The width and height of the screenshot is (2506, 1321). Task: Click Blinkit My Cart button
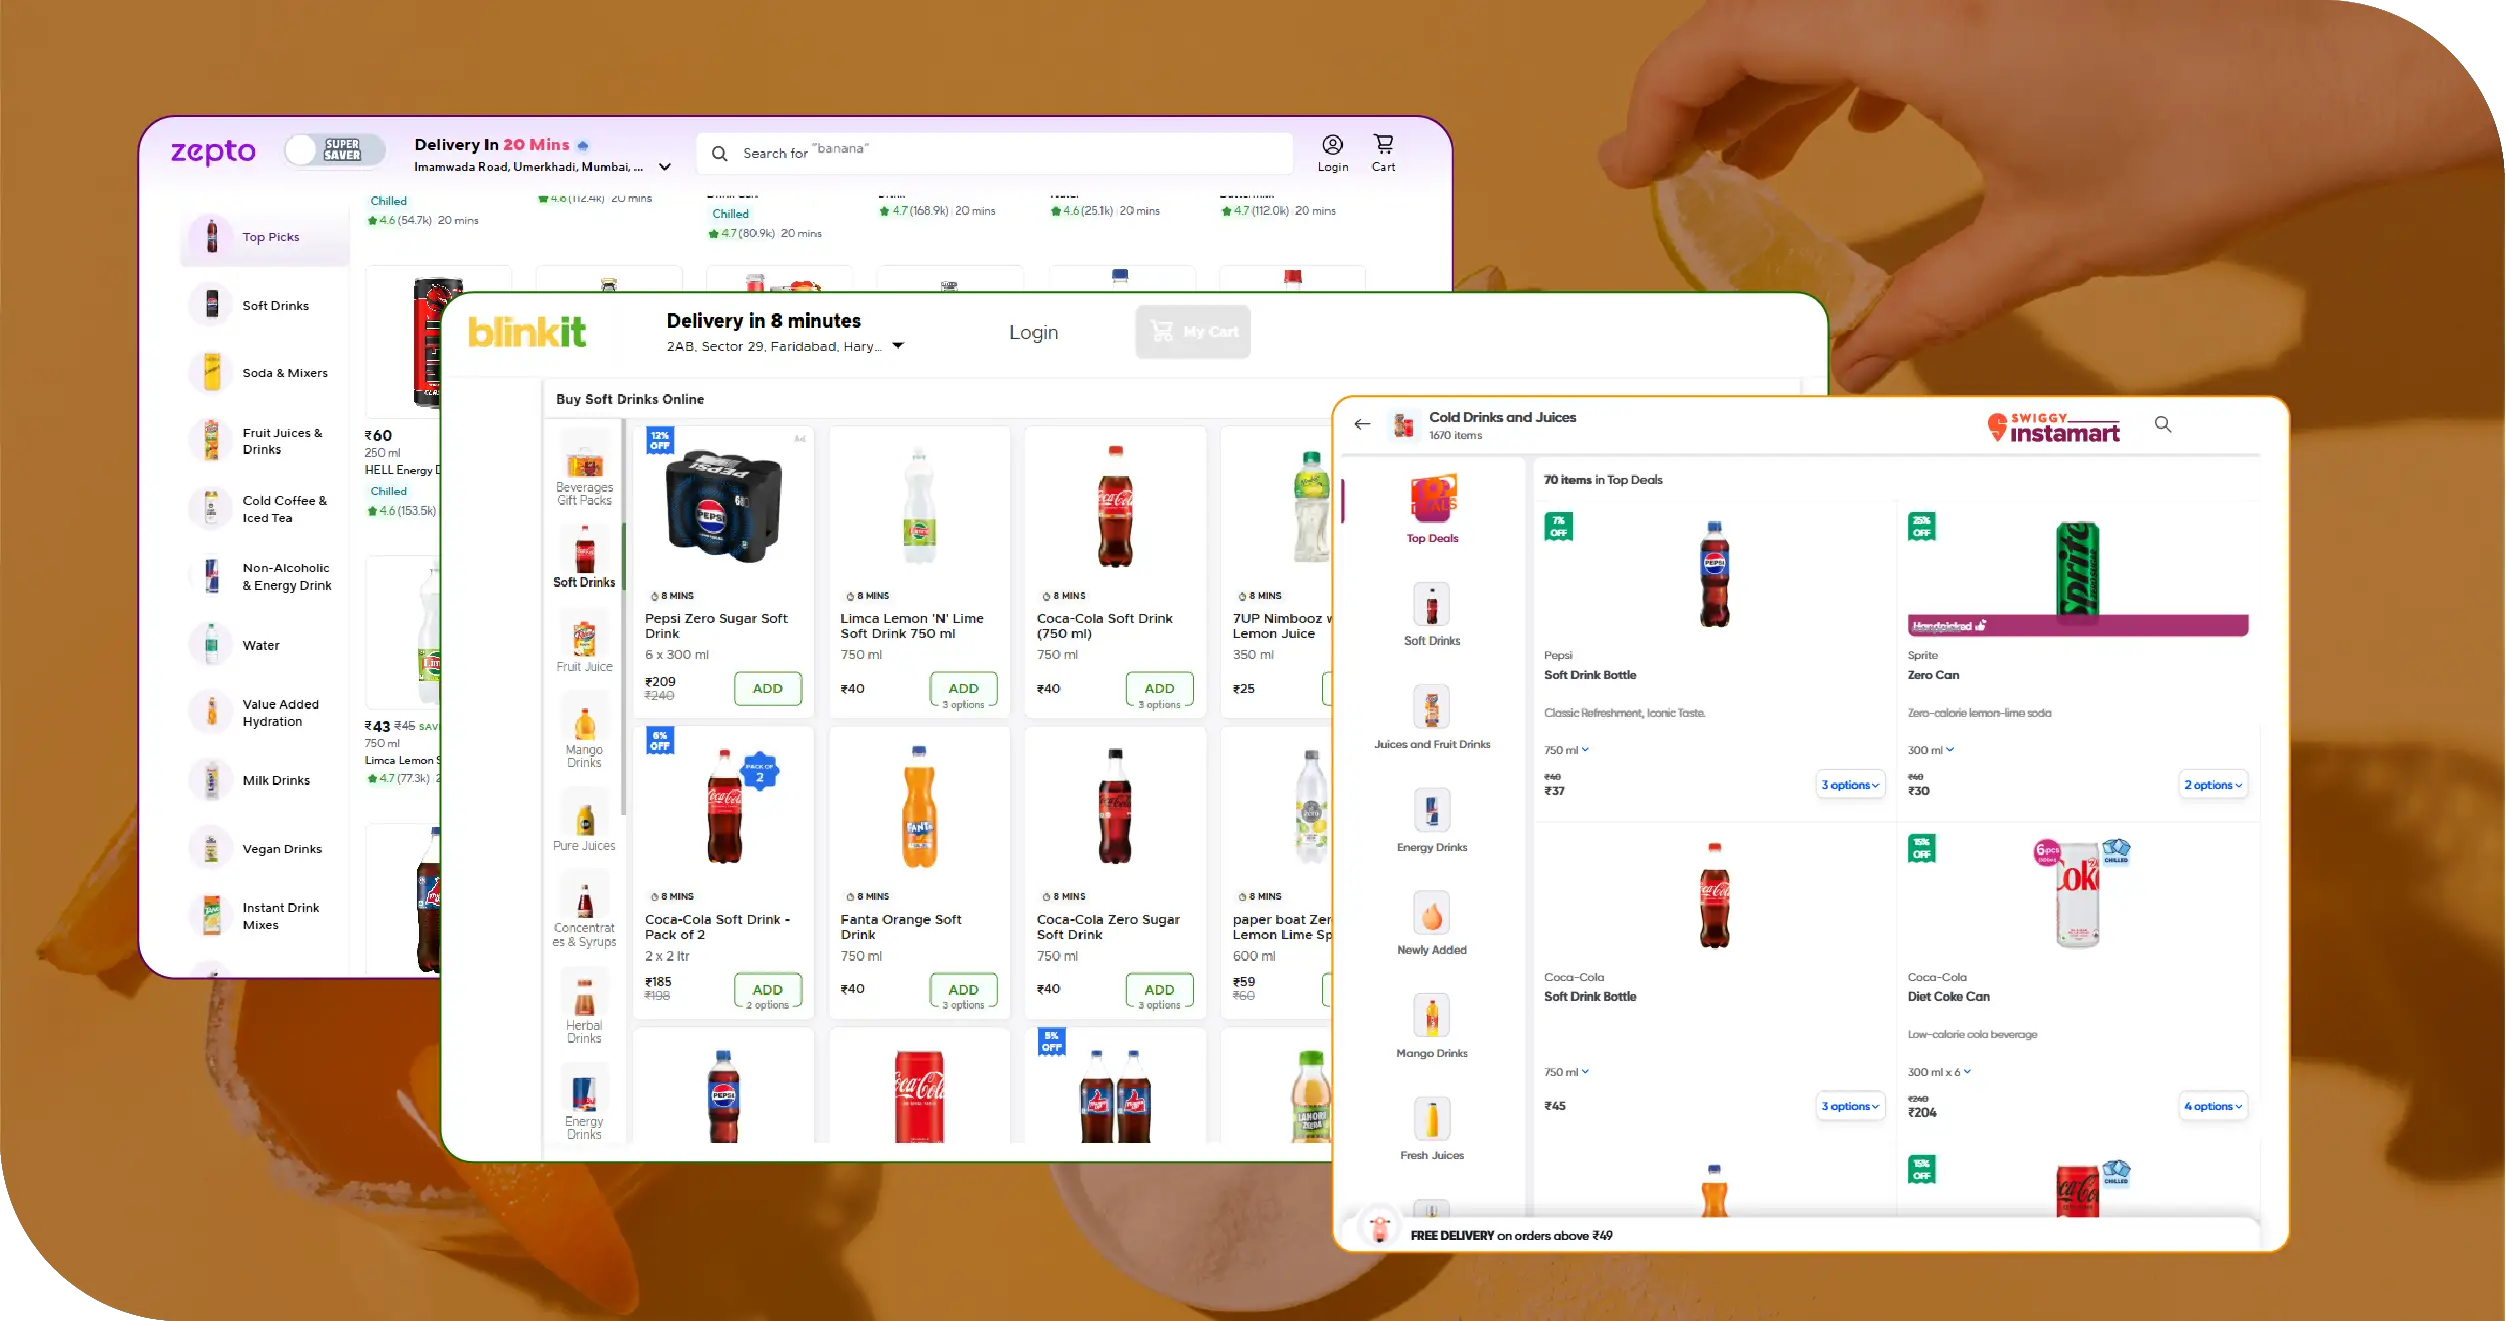click(x=1193, y=332)
